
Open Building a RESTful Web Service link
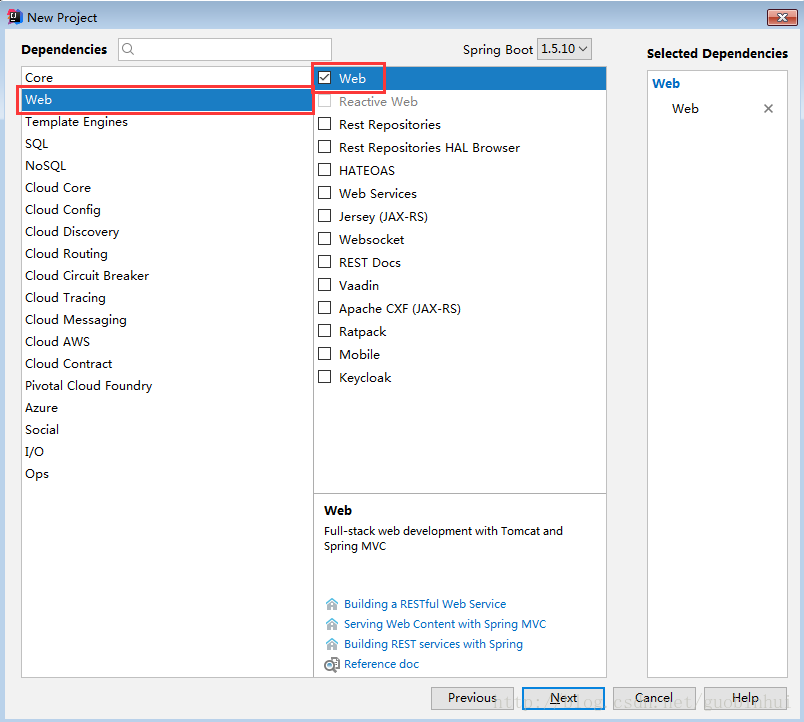425,604
